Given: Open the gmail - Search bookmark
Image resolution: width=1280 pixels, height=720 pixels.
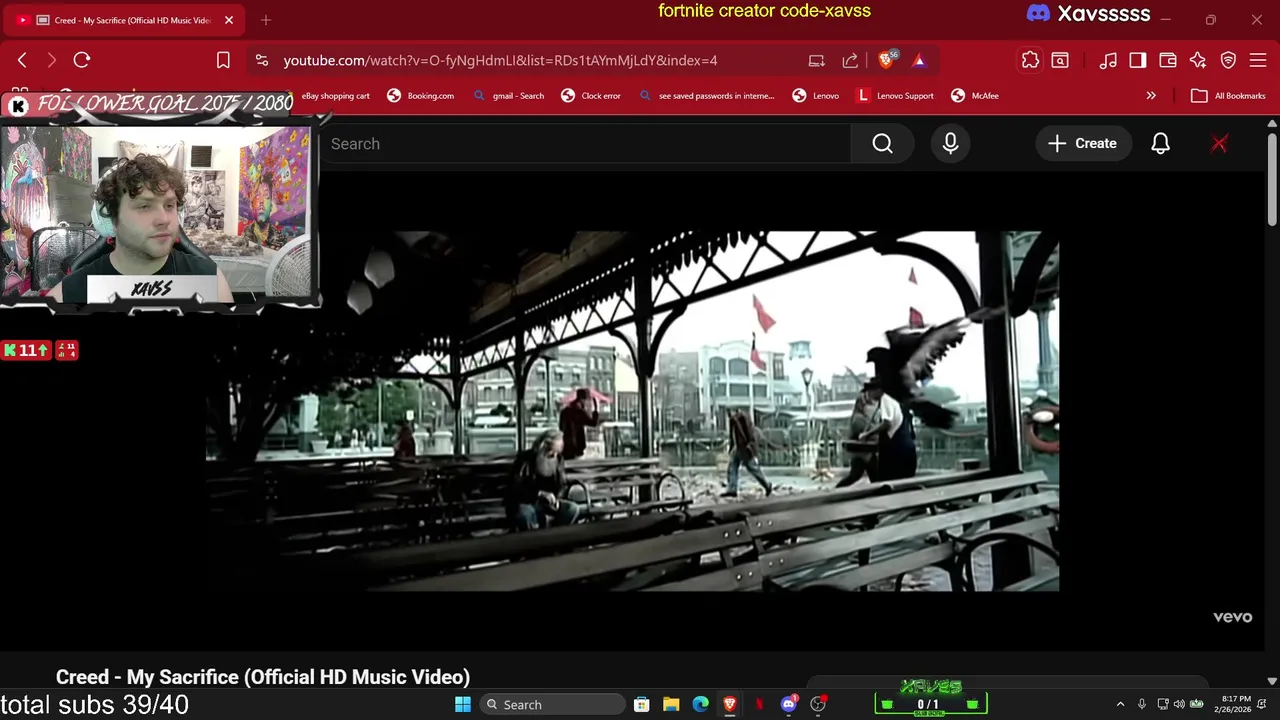Looking at the screenshot, I should click(508, 96).
